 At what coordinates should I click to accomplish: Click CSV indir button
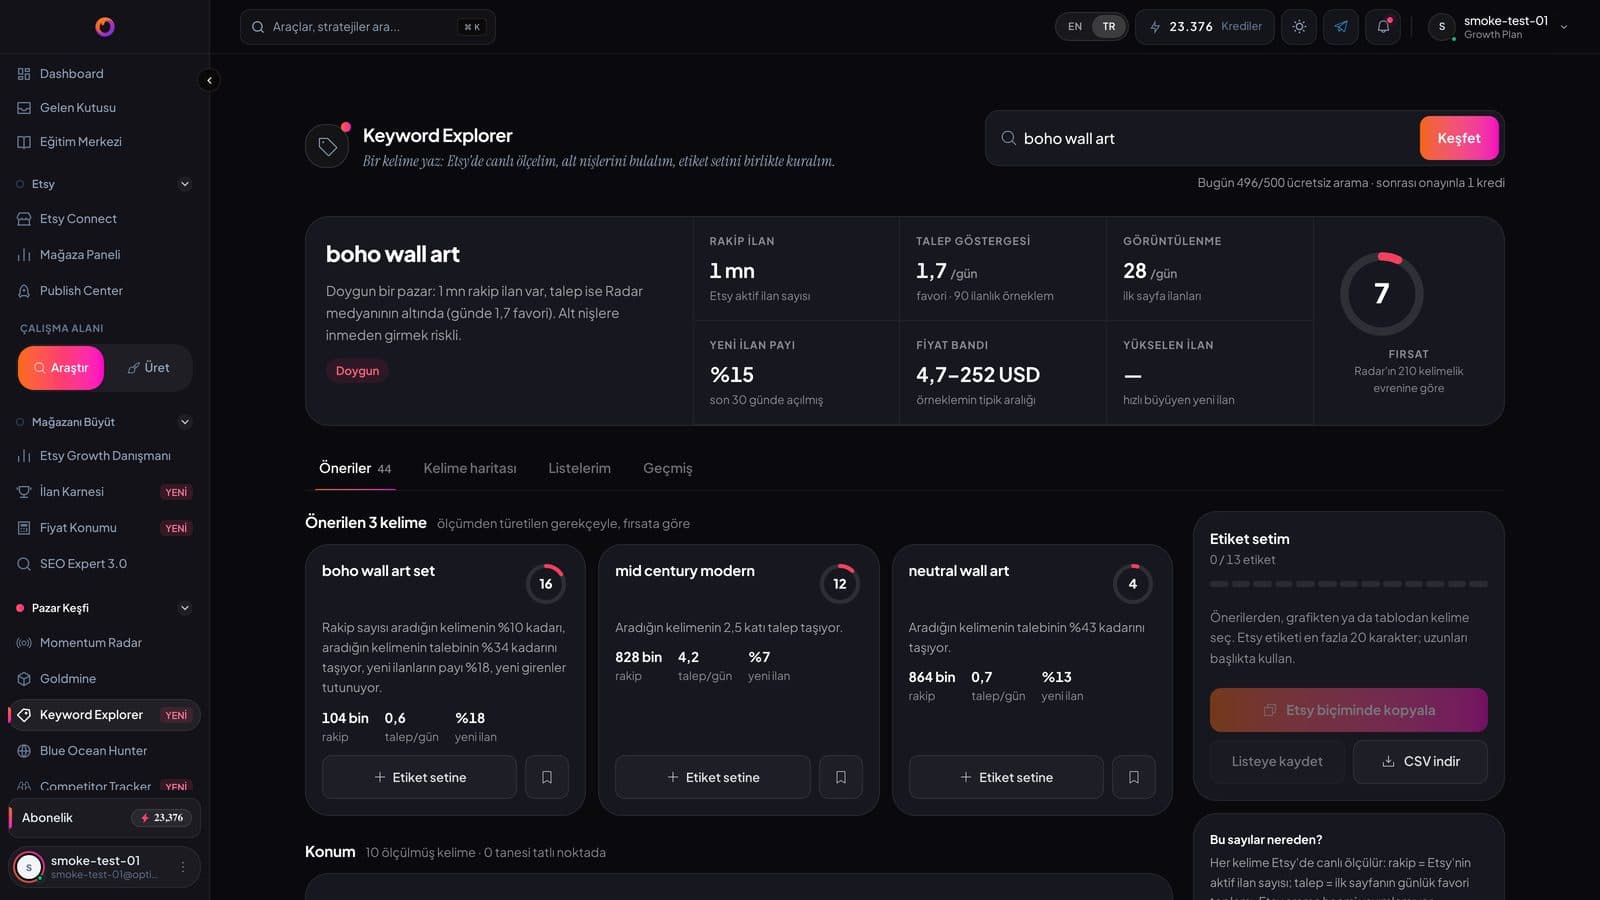[1420, 761]
